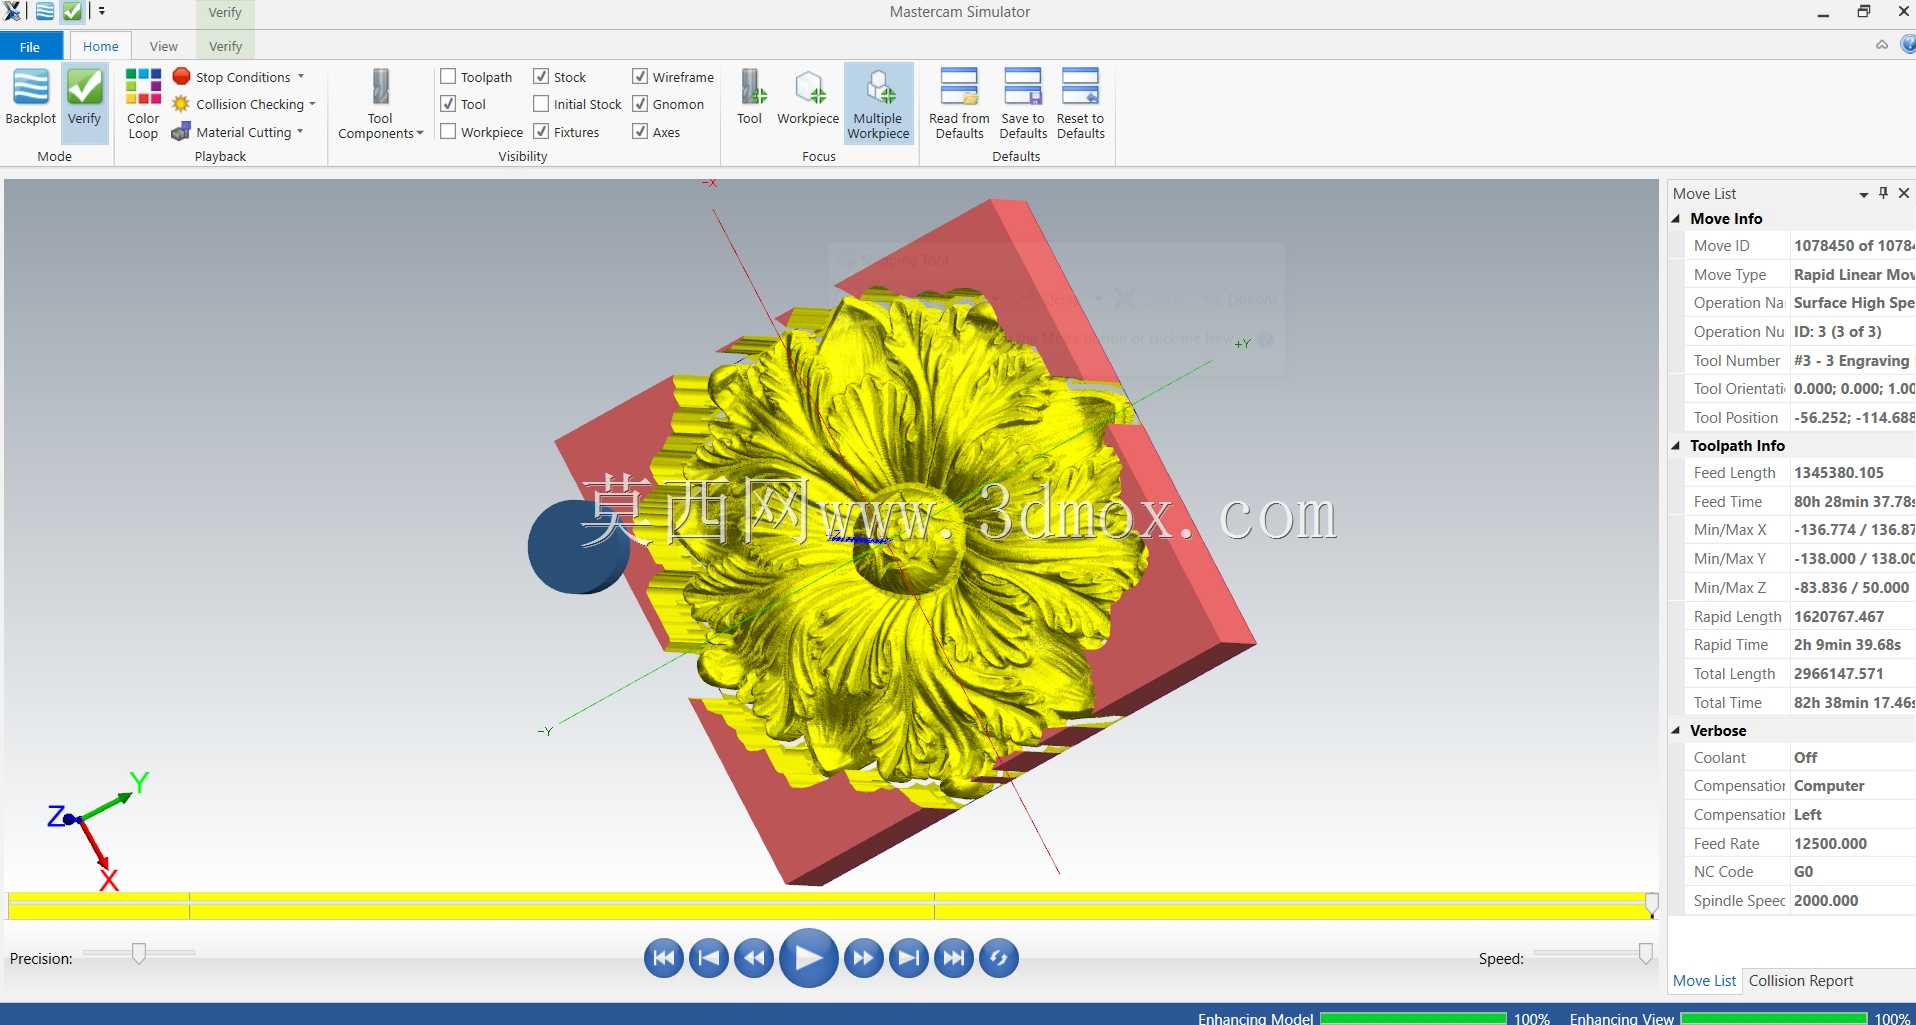Select the Coolant Off row
The width and height of the screenshot is (1916, 1025).
click(x=1793, y=757)
